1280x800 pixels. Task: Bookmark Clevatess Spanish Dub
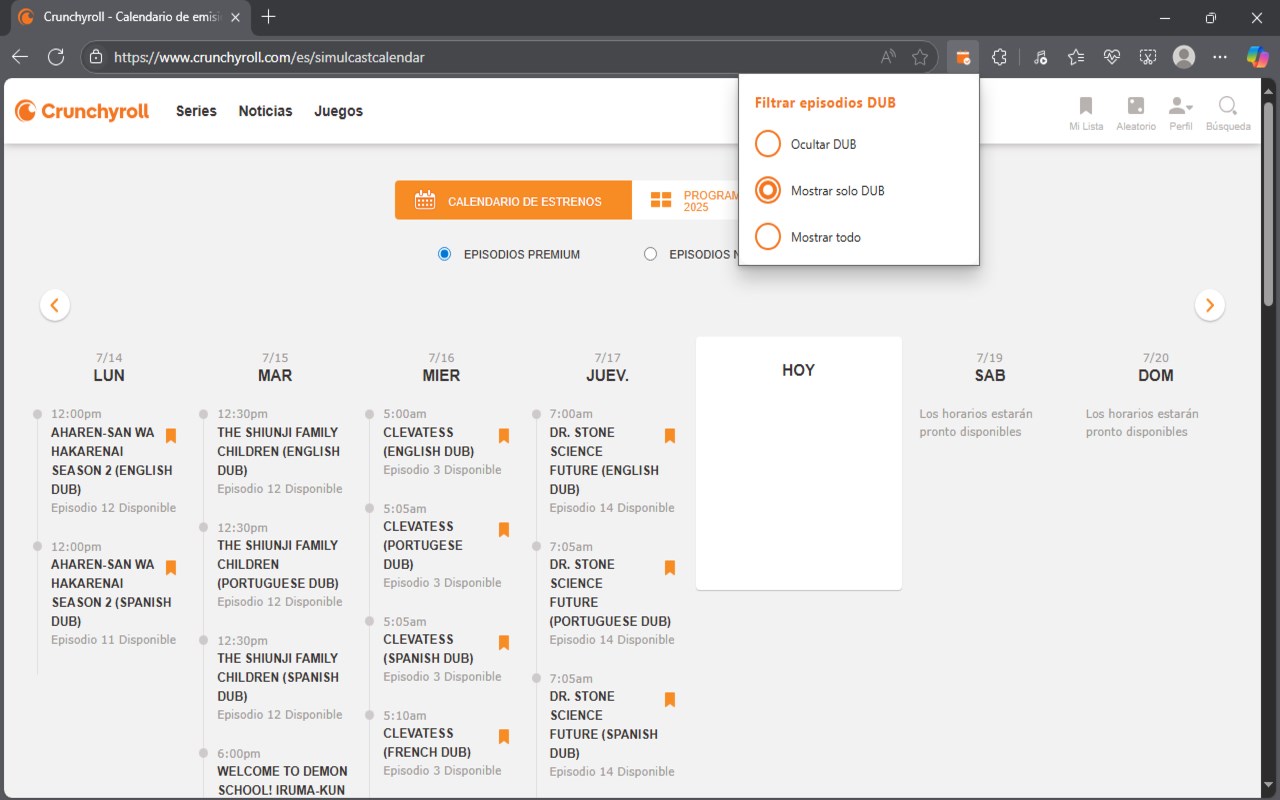coord(504,643)
